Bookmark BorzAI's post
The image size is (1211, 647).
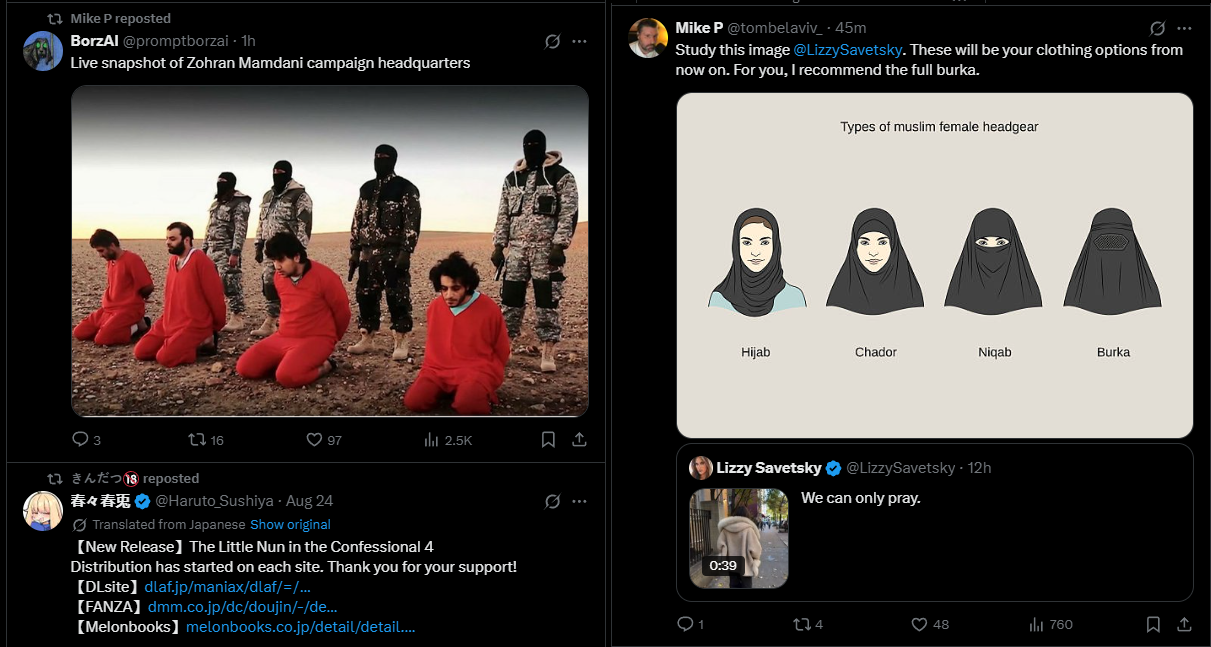[x=548, y=440]
